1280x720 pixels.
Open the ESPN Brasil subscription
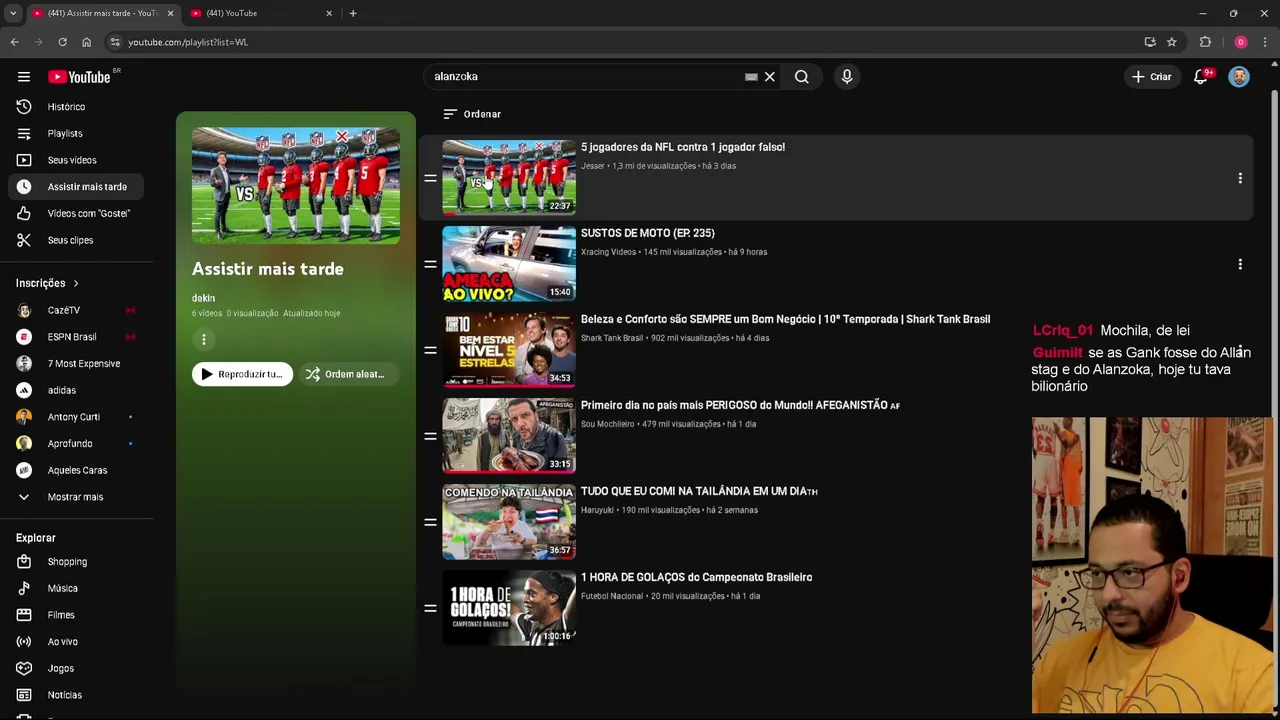77,337
